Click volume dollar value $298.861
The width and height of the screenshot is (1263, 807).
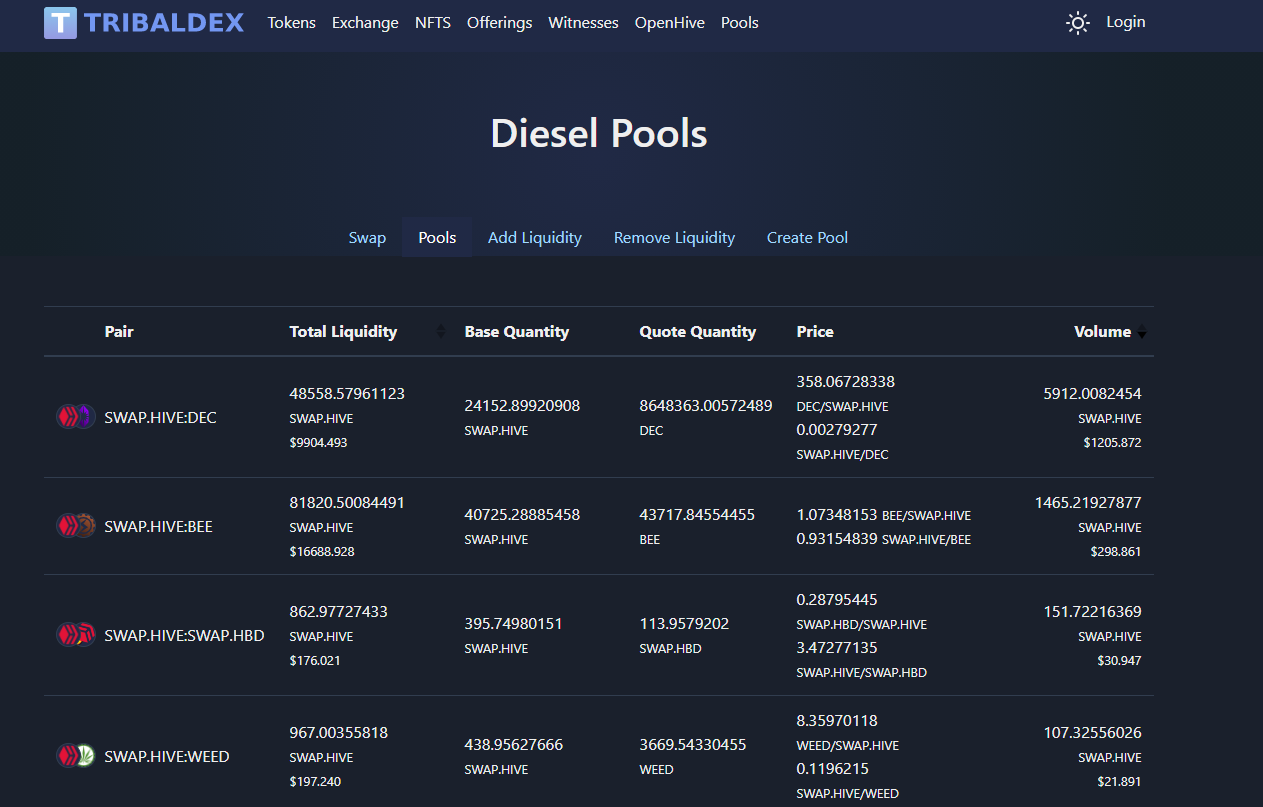[1116, 551]
